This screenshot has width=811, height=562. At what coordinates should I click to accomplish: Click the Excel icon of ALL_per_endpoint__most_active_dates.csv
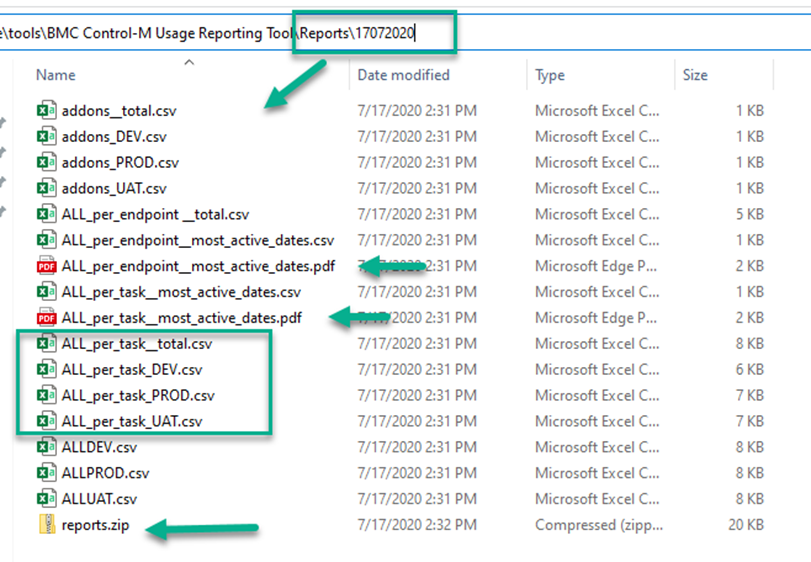(x=47, y=240)
